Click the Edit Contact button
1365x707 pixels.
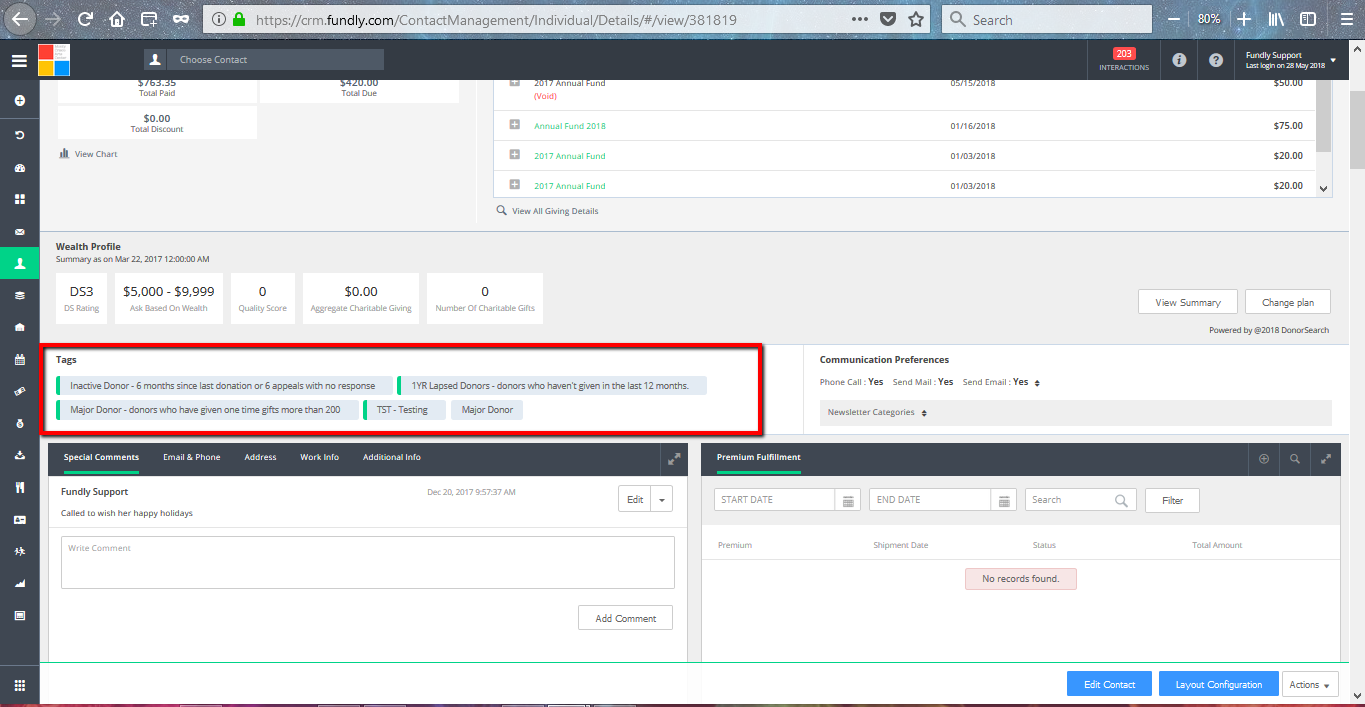click(1110, 684)
